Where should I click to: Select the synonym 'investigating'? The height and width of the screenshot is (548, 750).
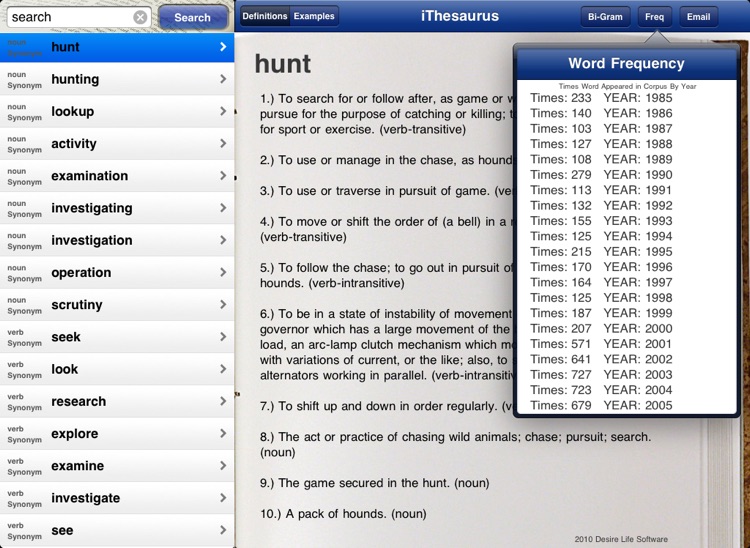tap(117, 208)
